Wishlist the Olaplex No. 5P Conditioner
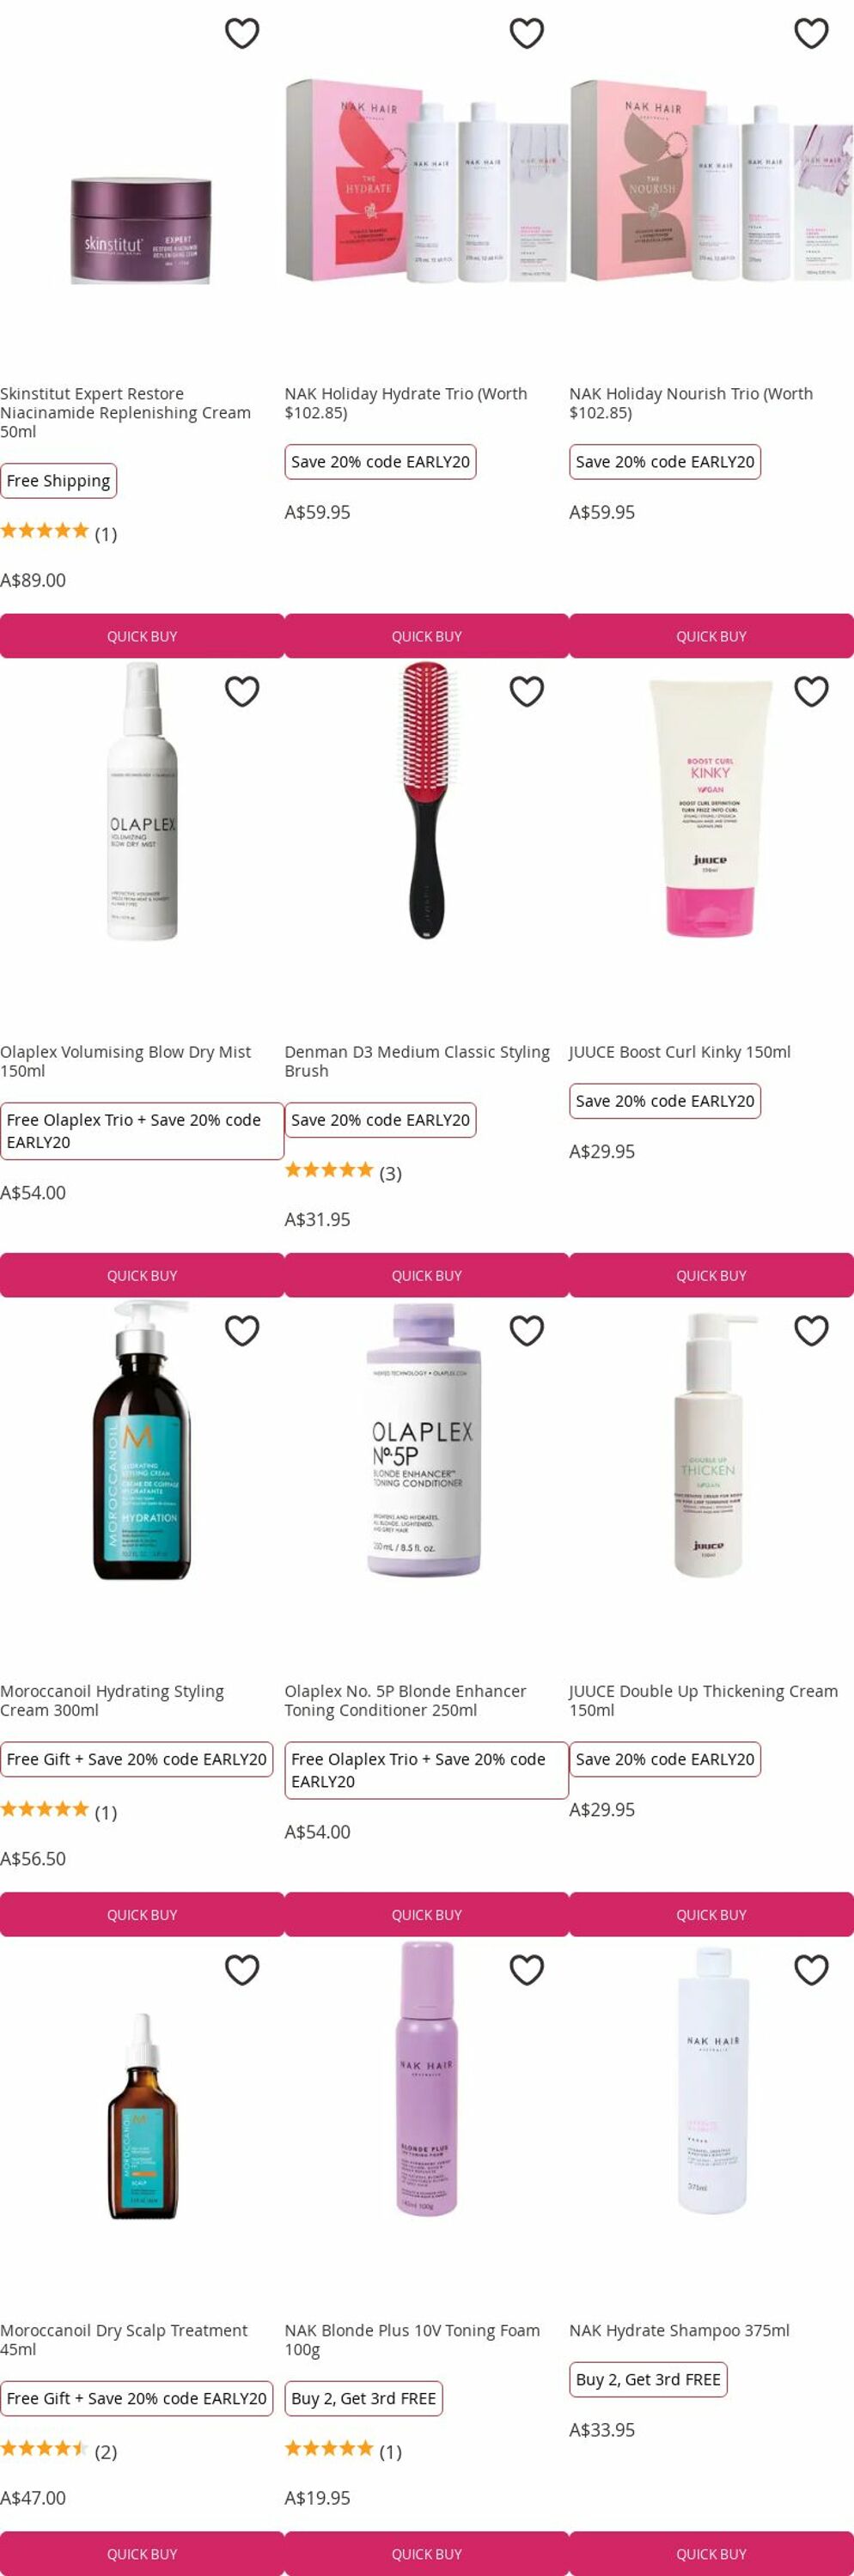 point(527,1330)
